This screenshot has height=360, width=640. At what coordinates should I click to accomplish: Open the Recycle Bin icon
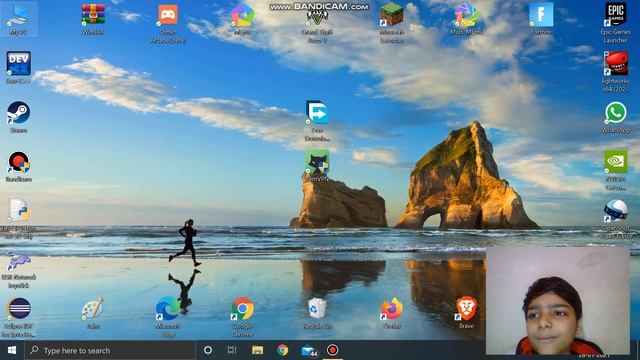coord(317,313)
